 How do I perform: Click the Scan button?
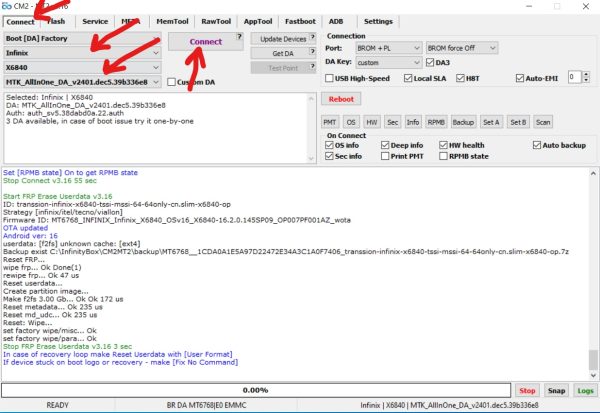[x=543, y=122]
